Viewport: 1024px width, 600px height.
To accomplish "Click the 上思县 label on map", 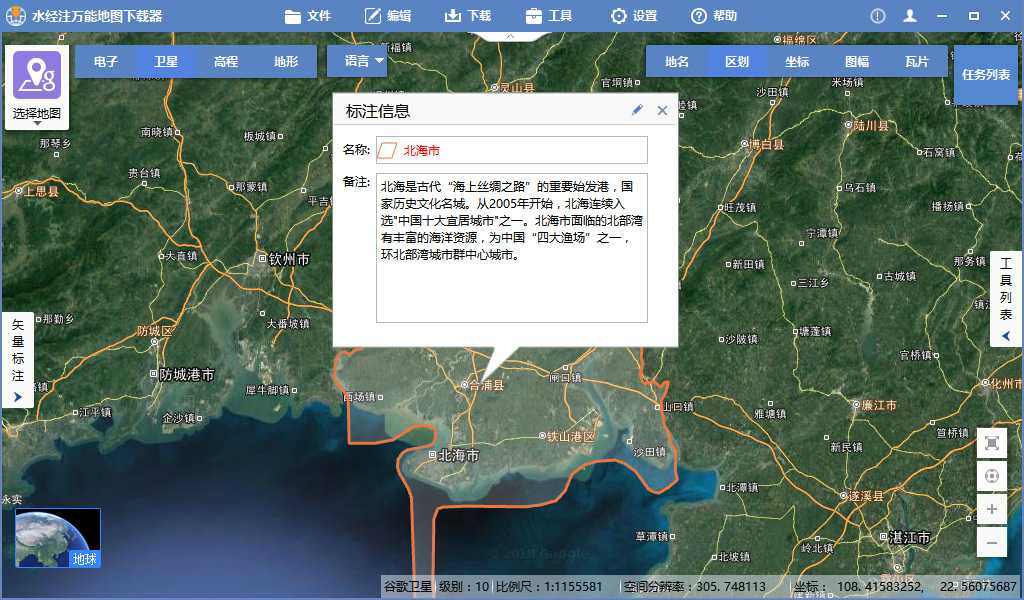I will pos(41,191).
